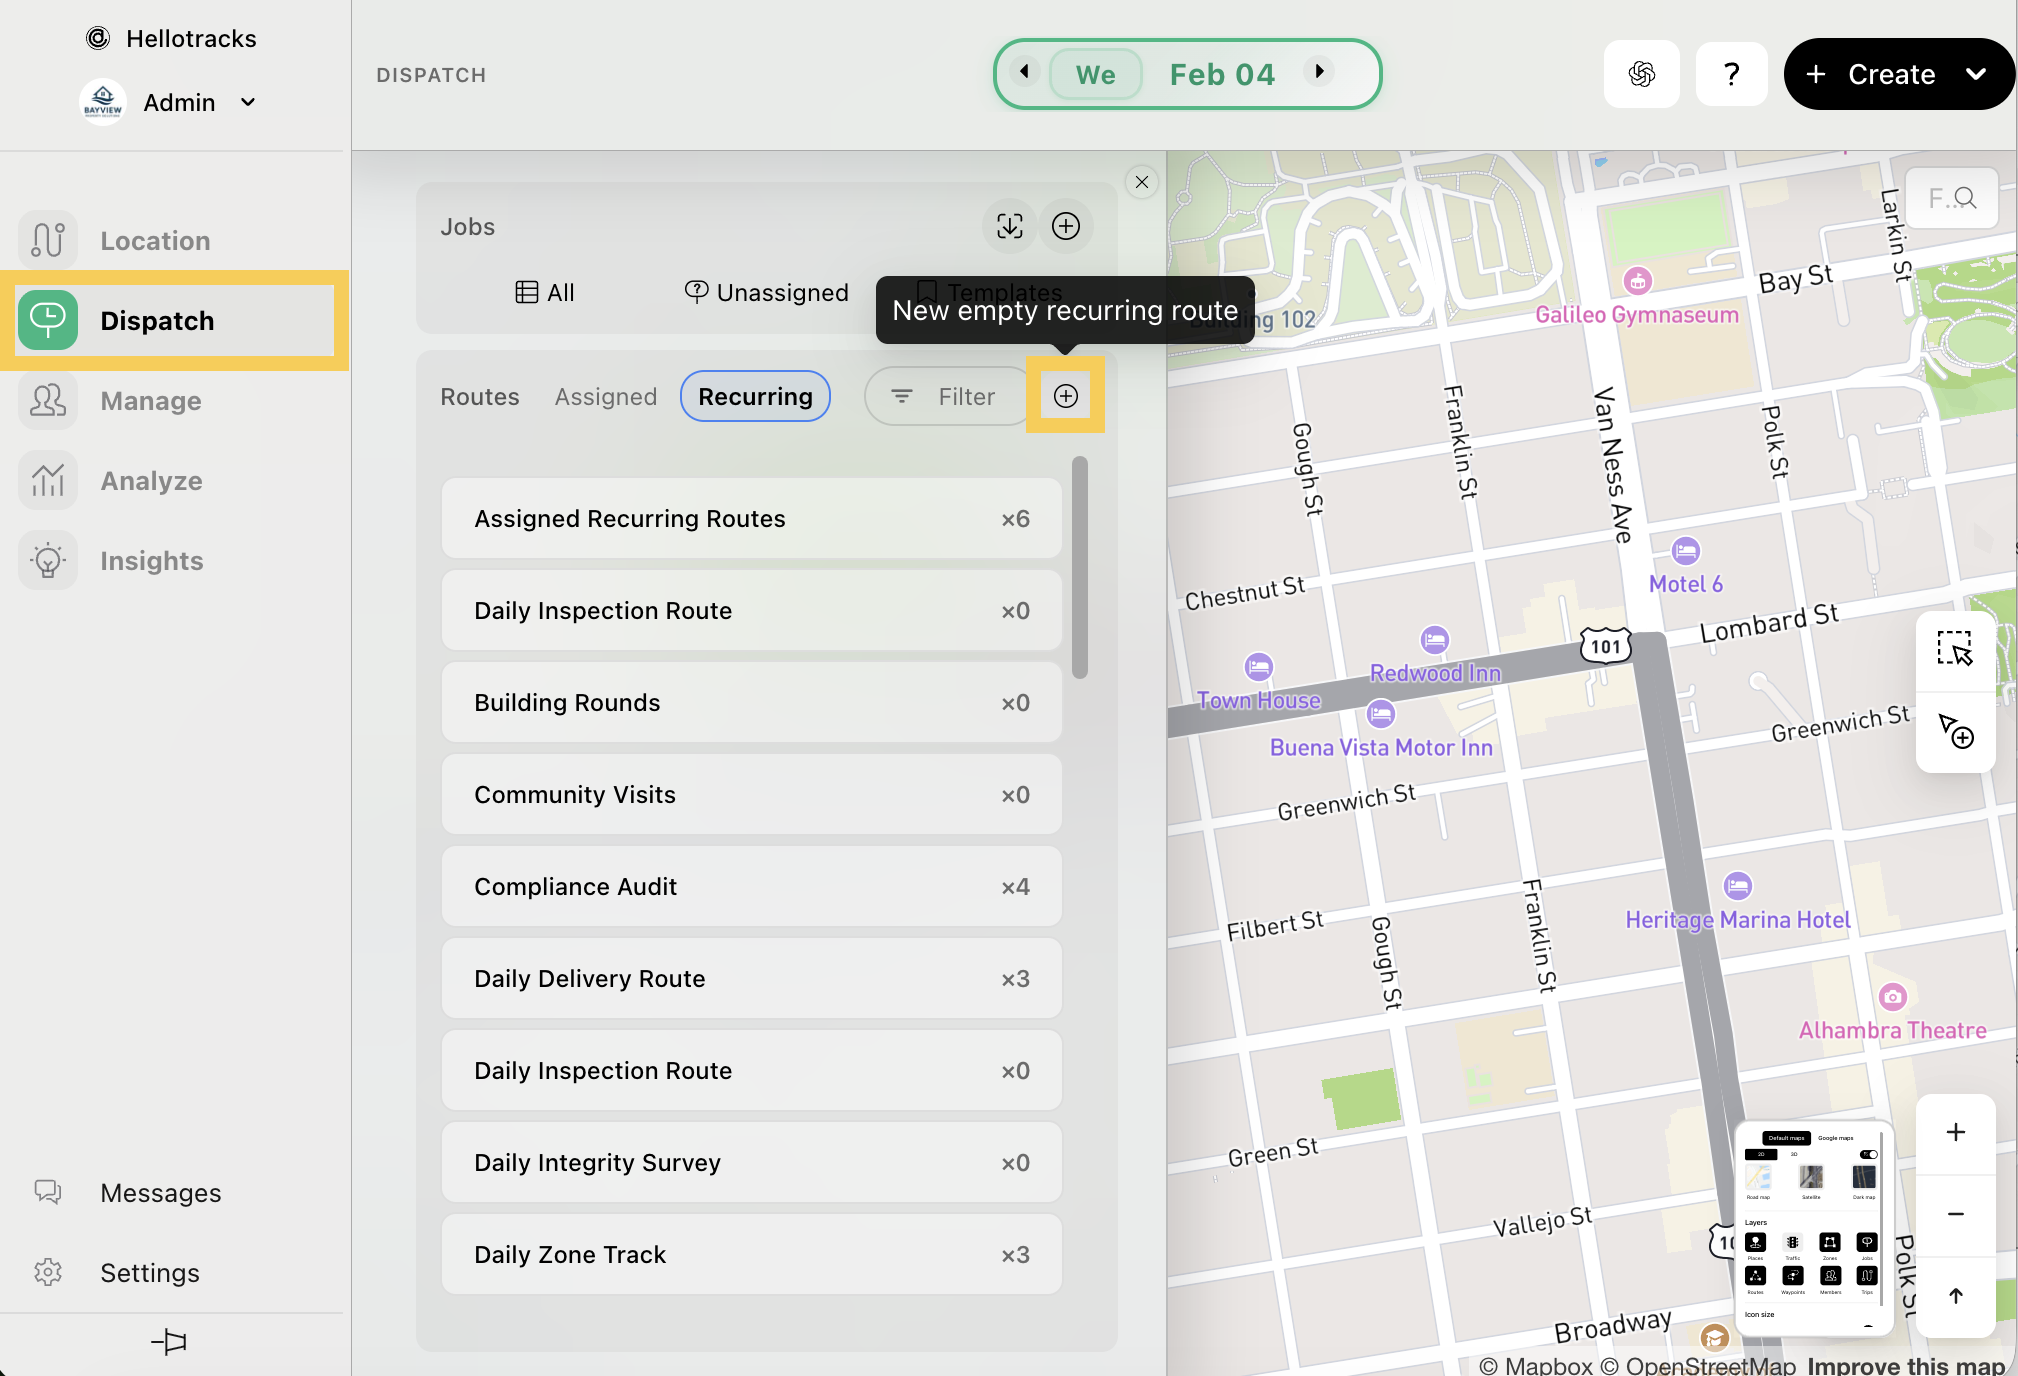Viewport: 2018px width, 1376px height.
Task: Select the Unassigned jobs tab
Action: click(x=767, y=293)
